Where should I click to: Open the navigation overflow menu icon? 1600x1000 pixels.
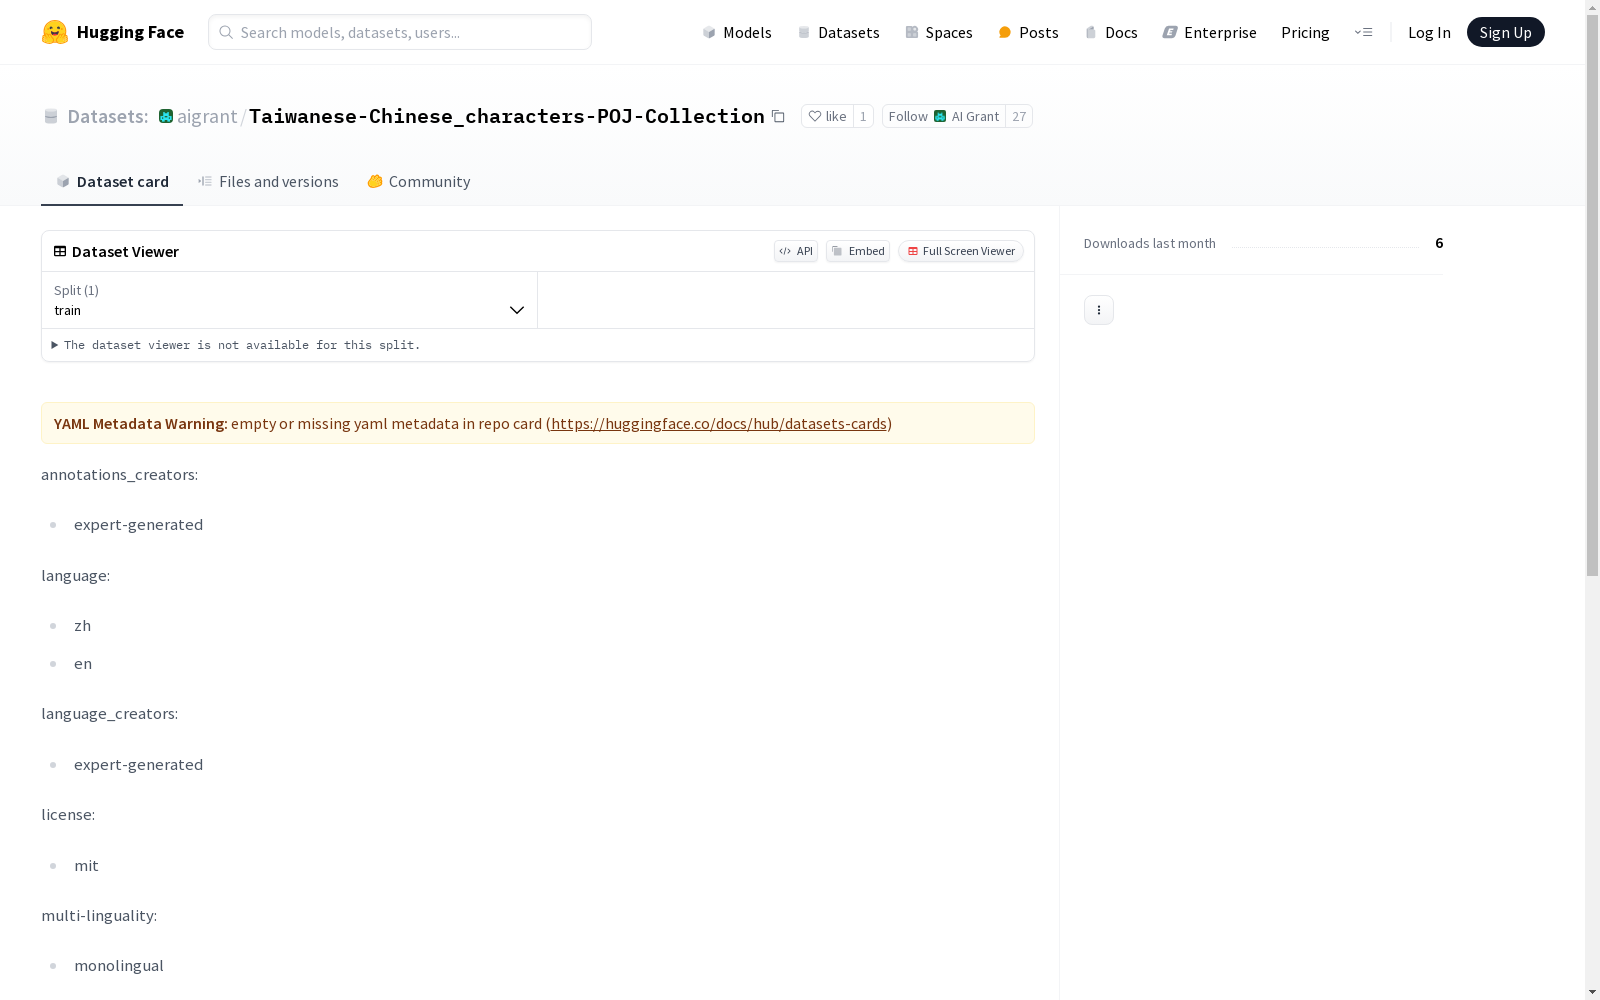pyautogui.click(x=1363, y=32)
